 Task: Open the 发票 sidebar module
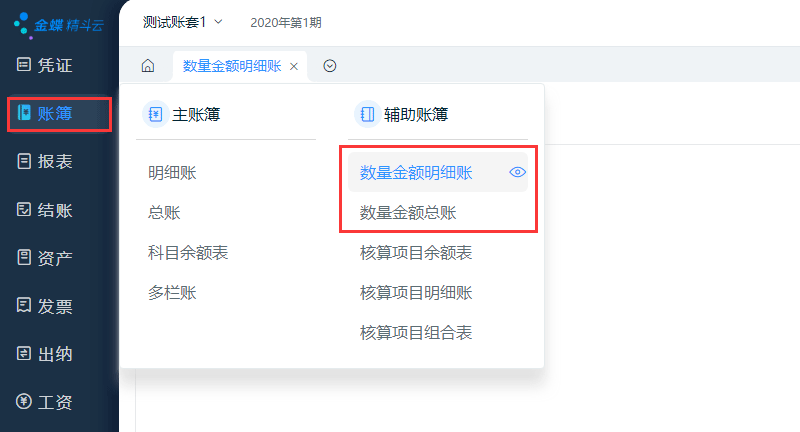coord(45,306)
